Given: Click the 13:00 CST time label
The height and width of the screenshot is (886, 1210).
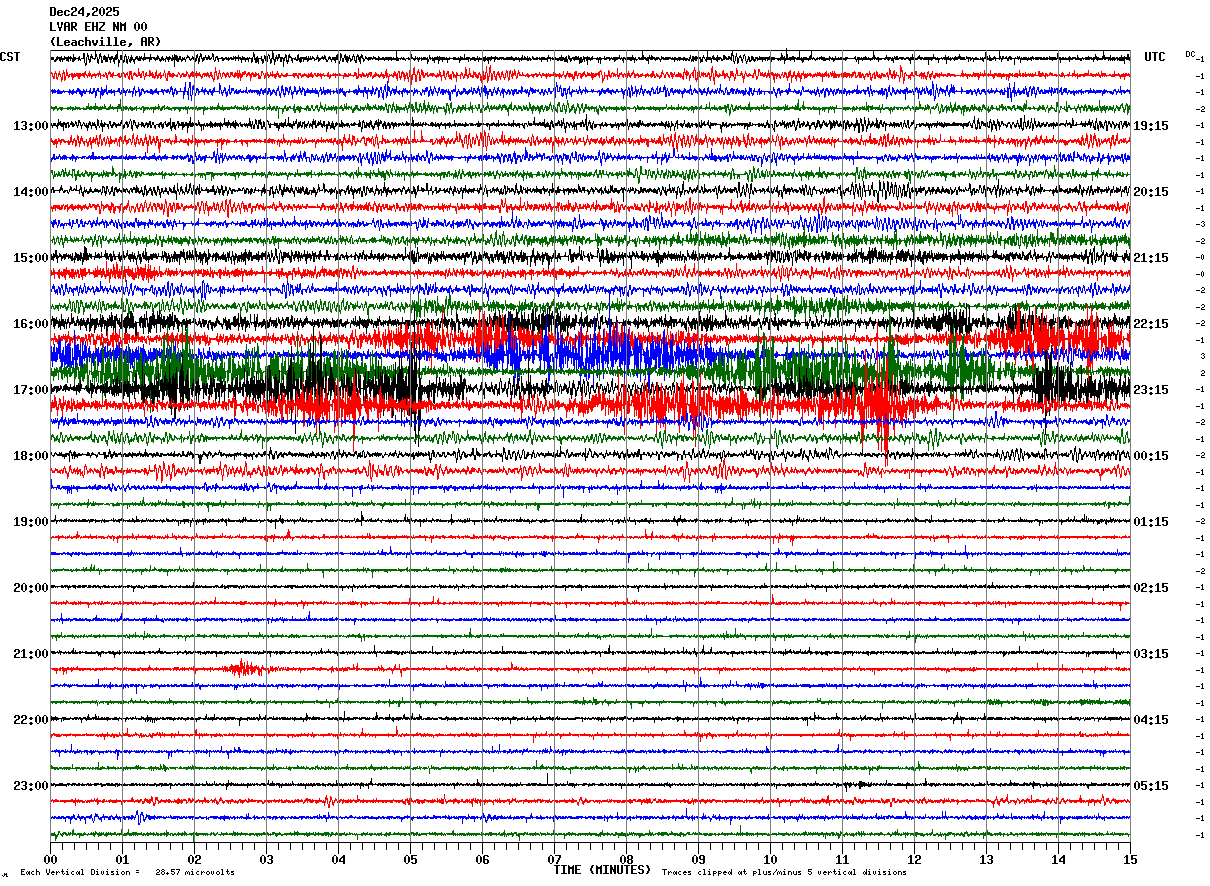Looking at the screenshot, I should [31, 126].
